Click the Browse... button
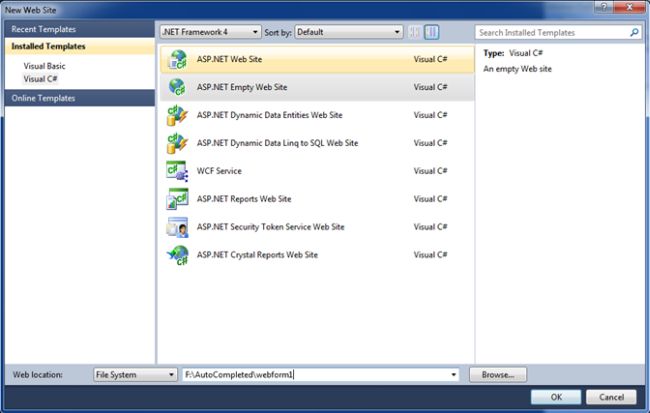The height and width of the screenshot is (413, 650). point(498,375)
